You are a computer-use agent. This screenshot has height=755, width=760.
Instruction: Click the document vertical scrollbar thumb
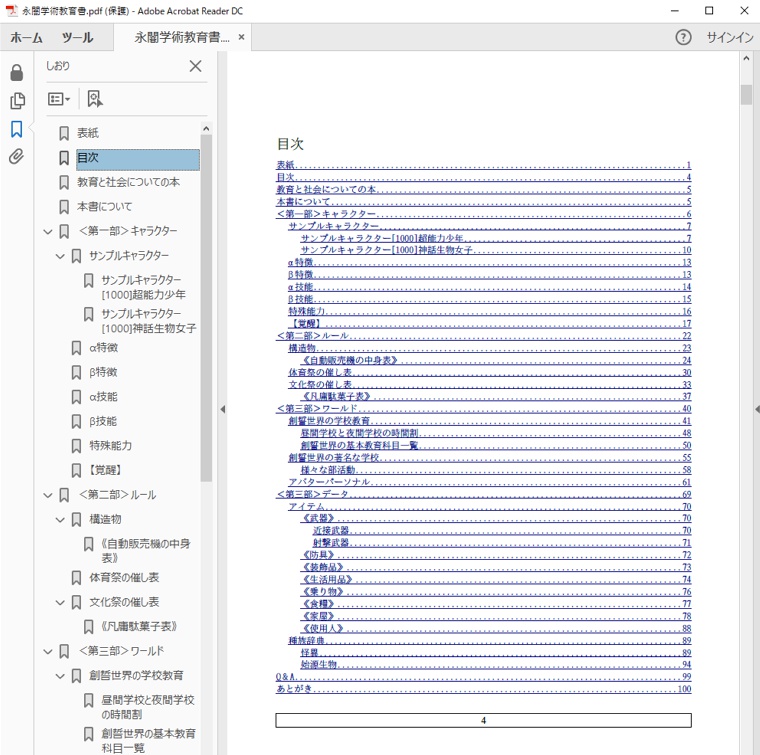point(746,94)
